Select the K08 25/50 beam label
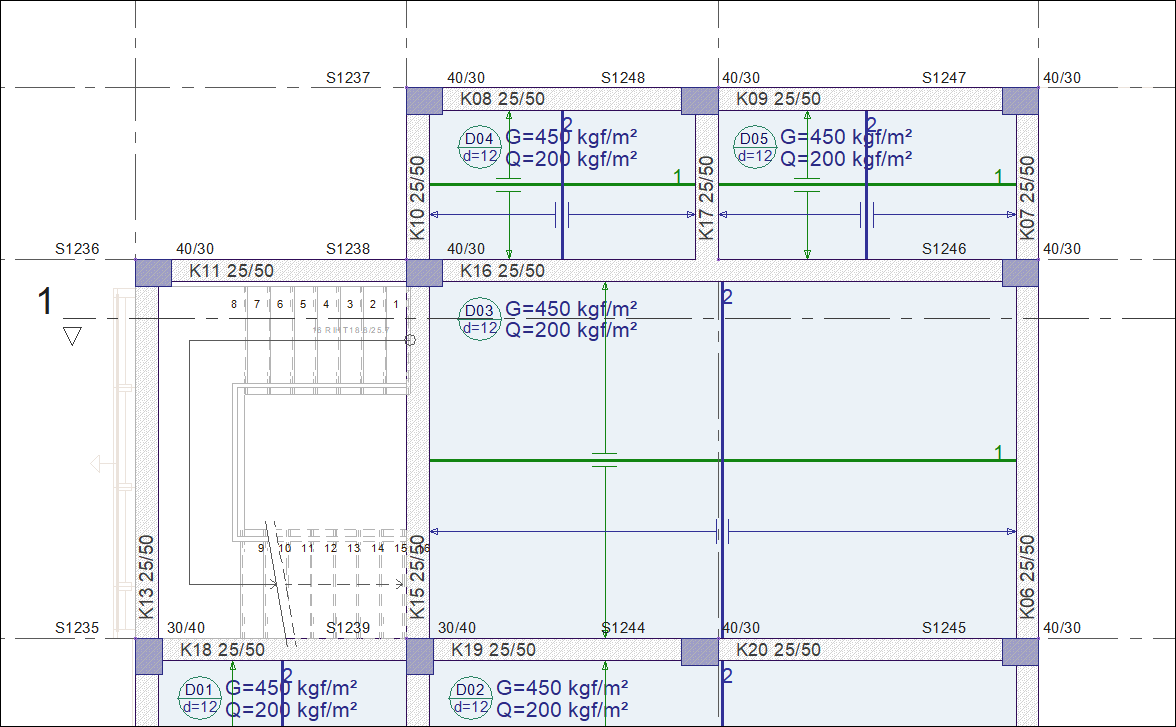This screenshot has width=1176, height=727. [x=502, y=99]
